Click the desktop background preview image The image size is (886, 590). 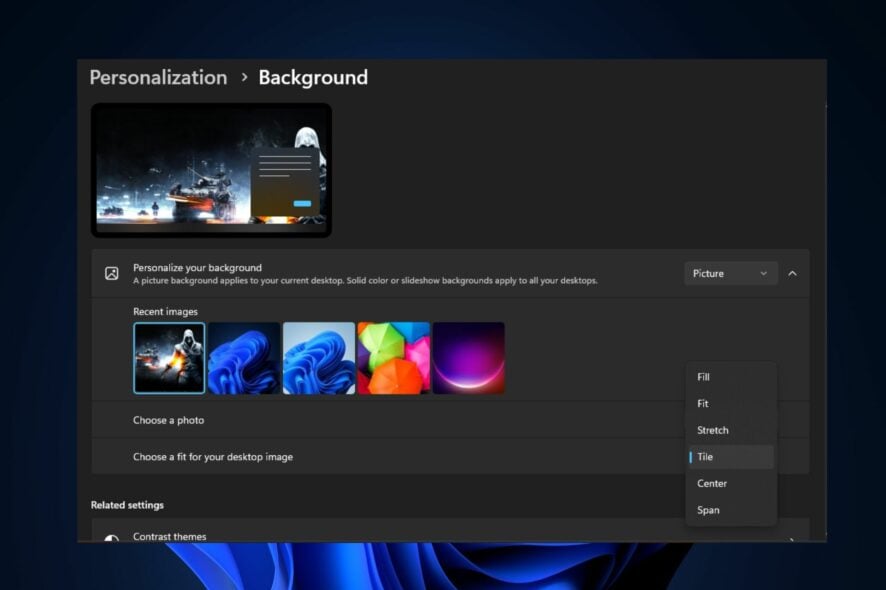[211, 170]
